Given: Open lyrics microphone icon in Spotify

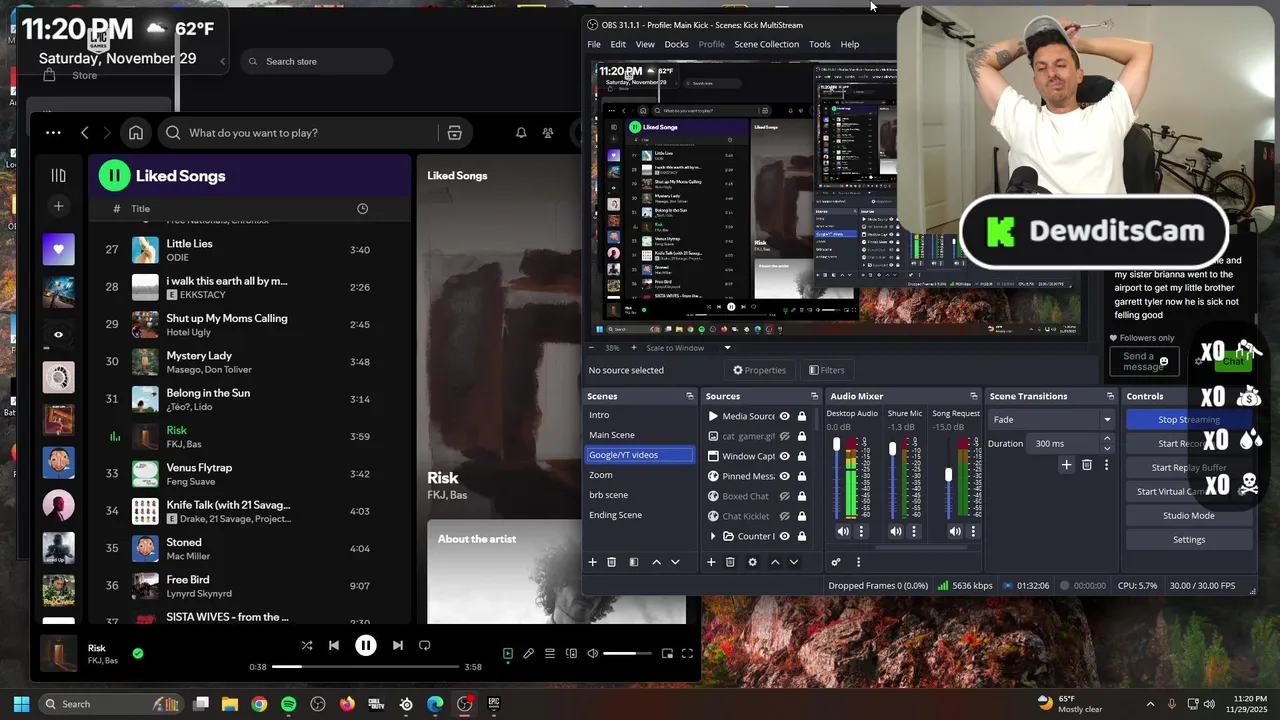Looking at the screenshot, I should [x=528, y=654].
